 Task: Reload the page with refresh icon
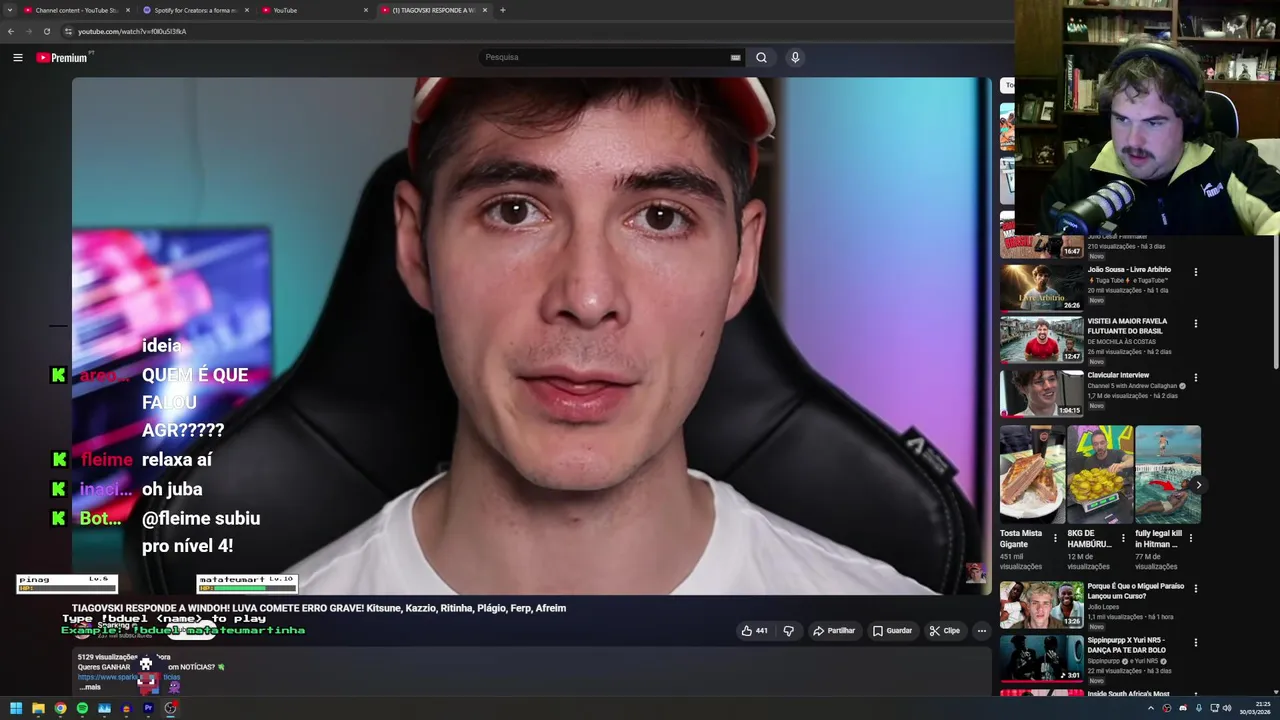[46, 31]
